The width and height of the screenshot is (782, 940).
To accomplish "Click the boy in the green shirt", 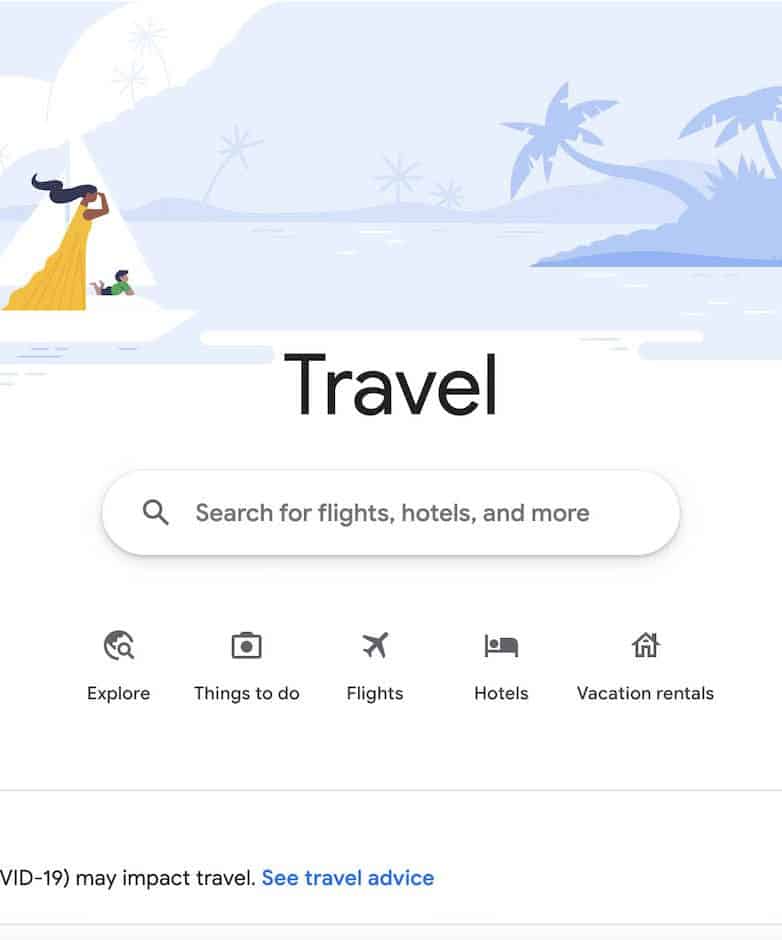I will click(x=114, y=284).
